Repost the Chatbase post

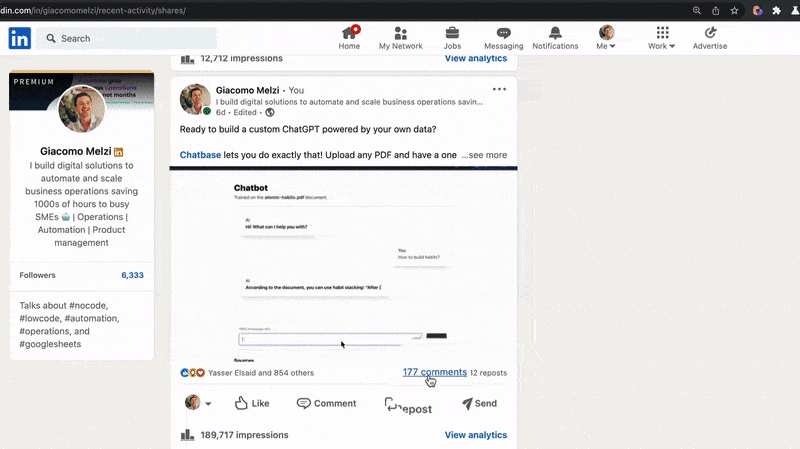408,406
